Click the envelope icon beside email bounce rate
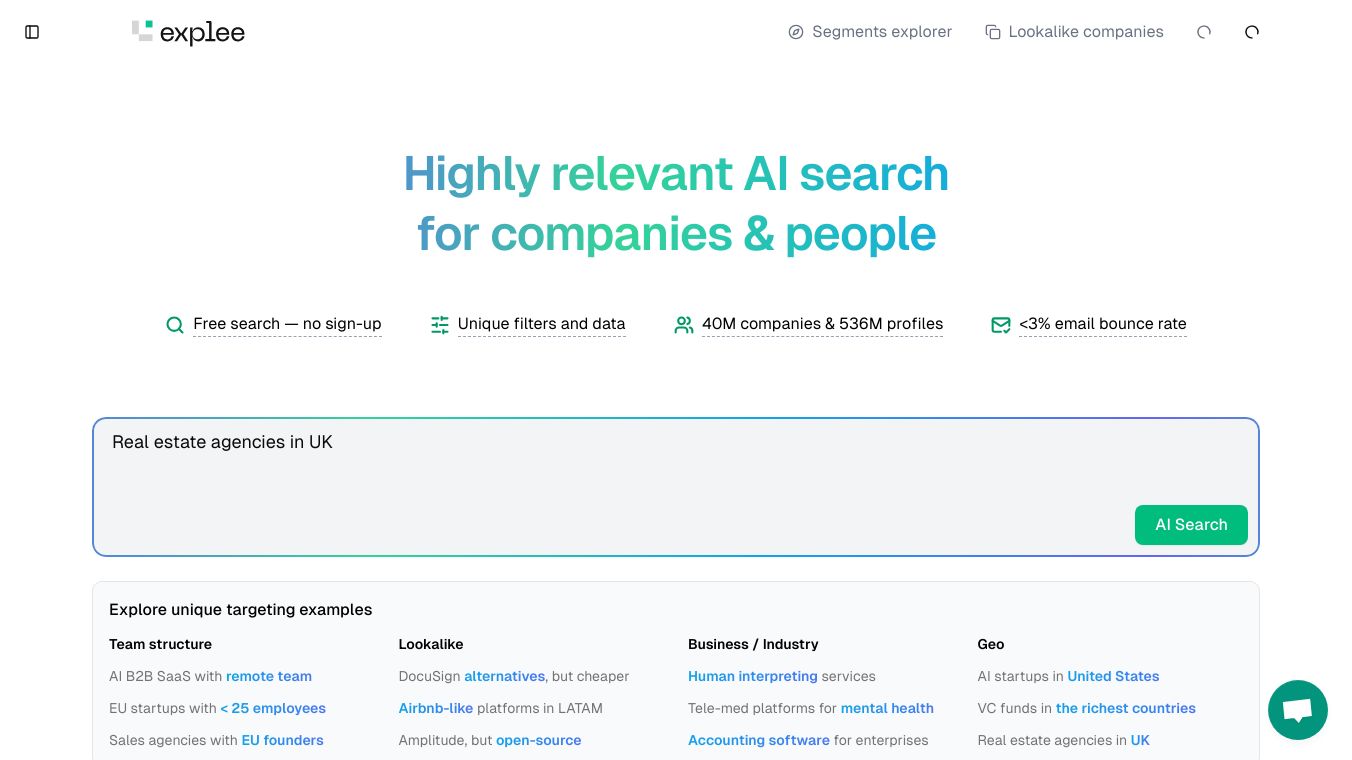This screenshot has width=1352, height=760. click(x=1001, y=325)
